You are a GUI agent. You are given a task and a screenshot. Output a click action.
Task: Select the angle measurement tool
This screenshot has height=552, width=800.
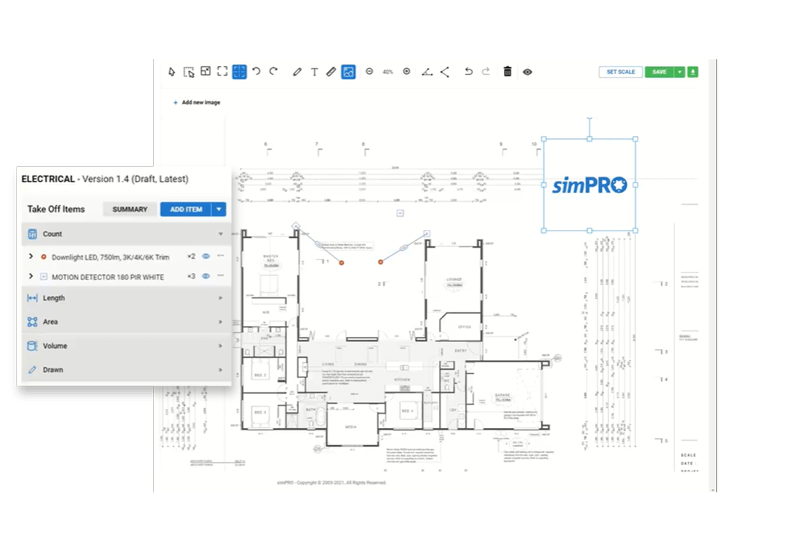click(x=427, y=72)
